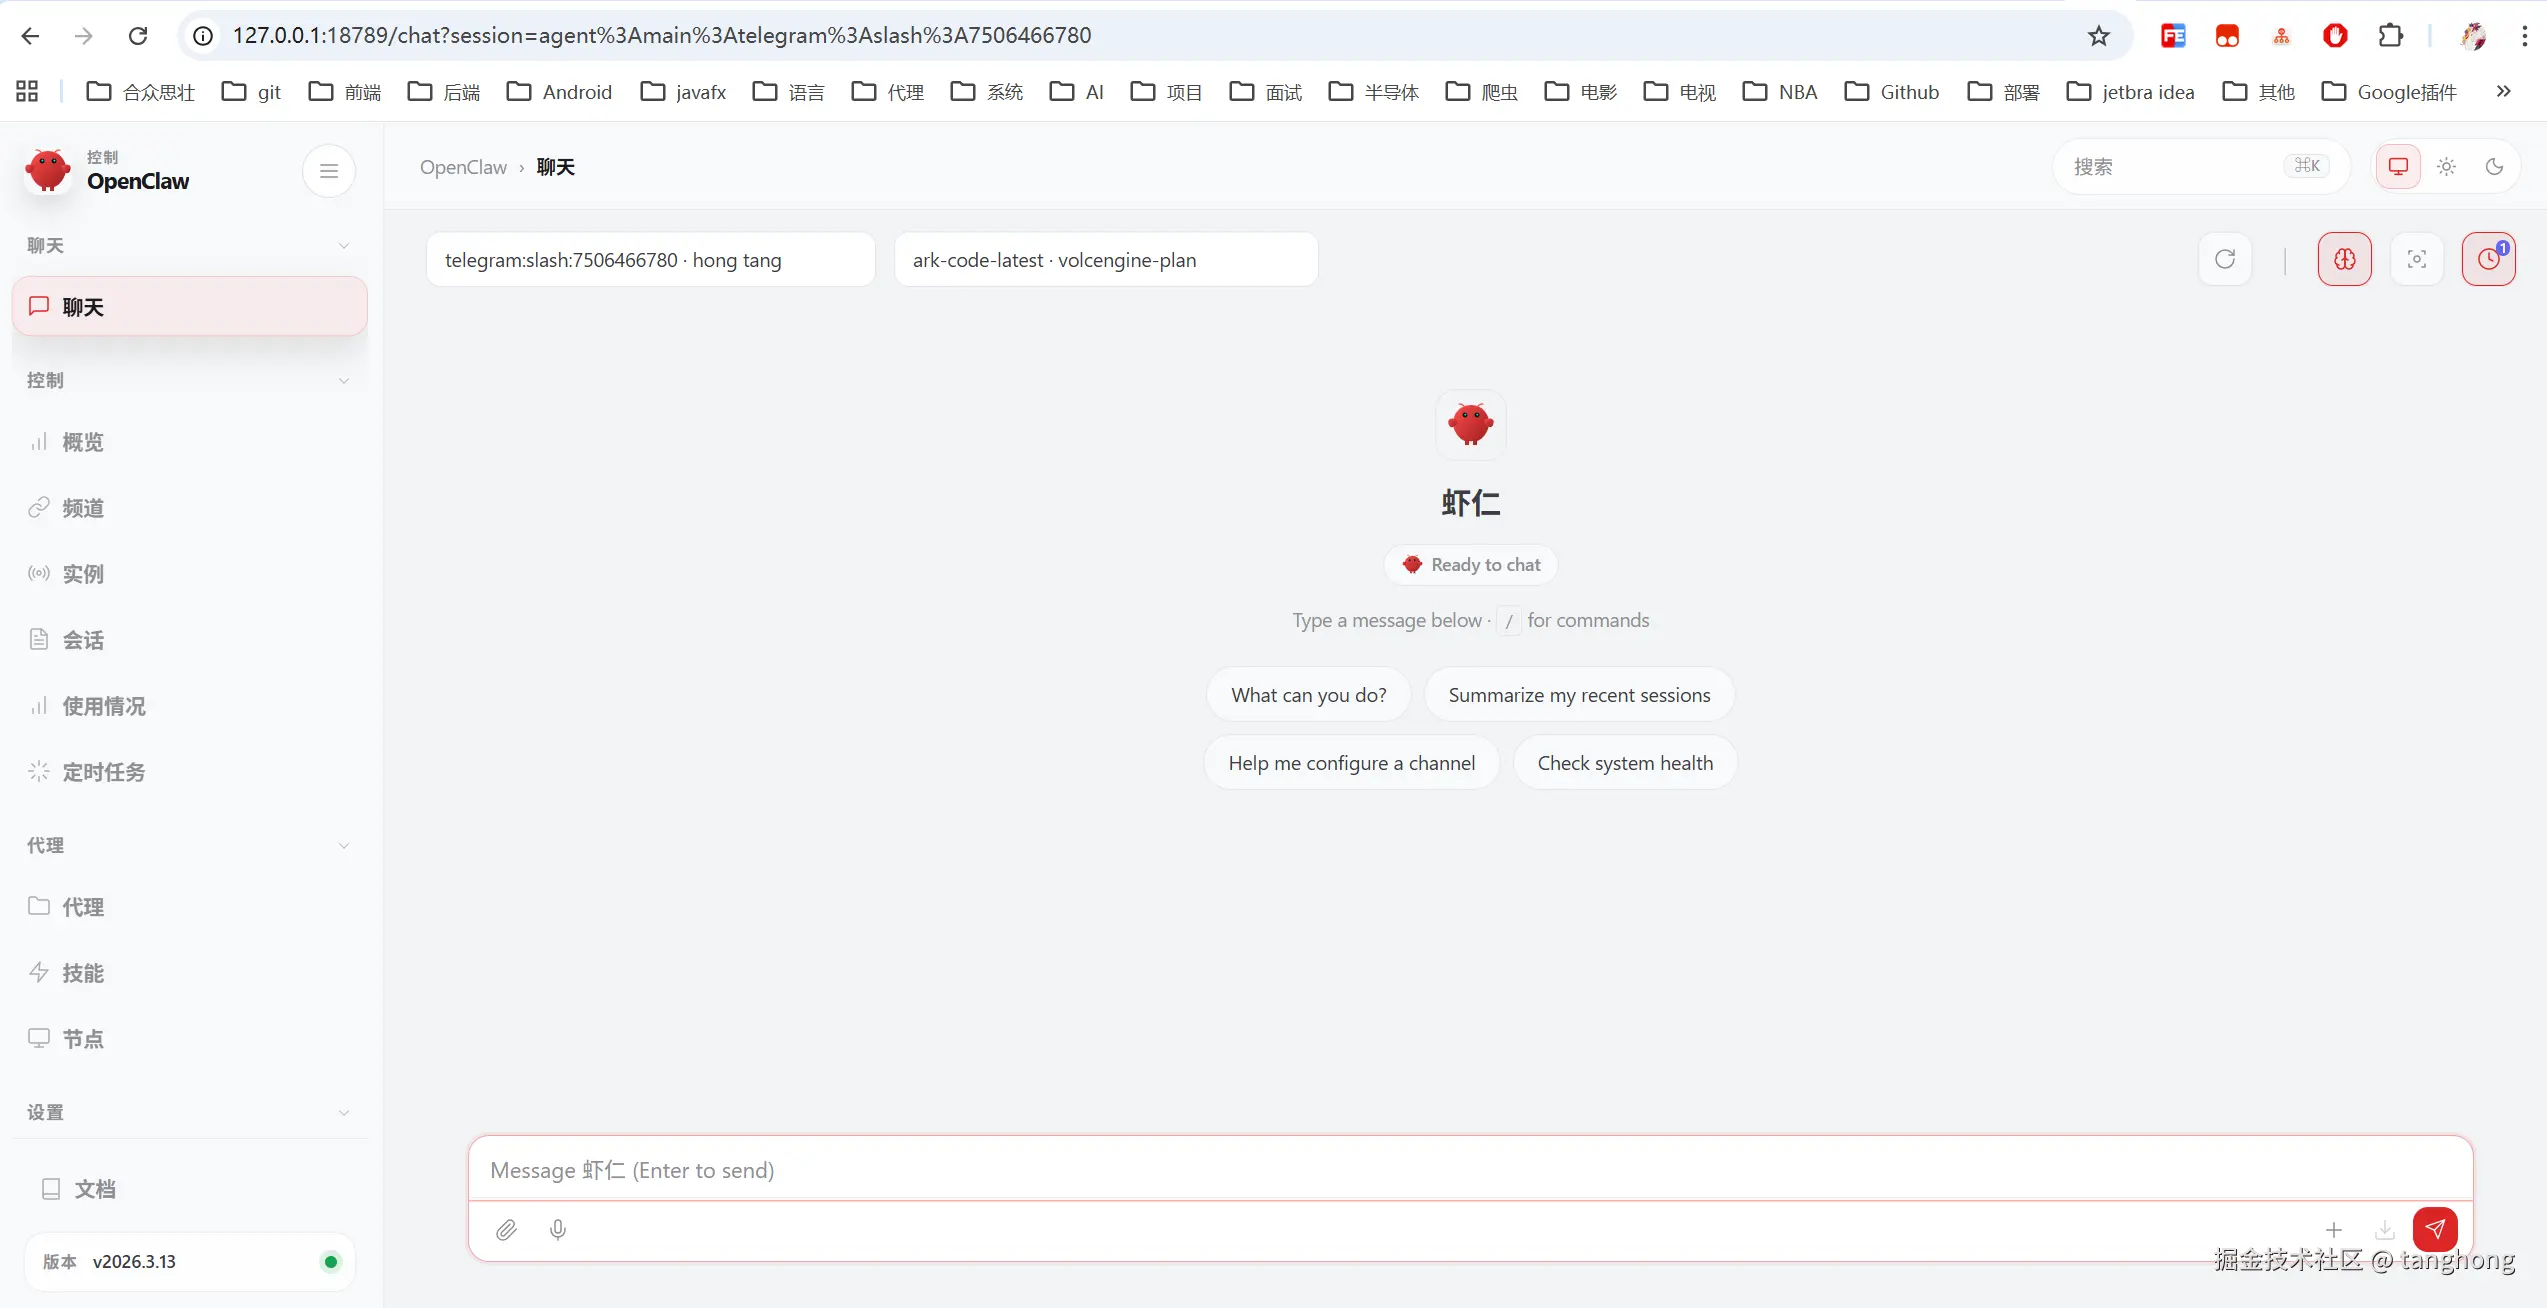Image resolution: width=2547 pixels, height=1308 pixels.
Task: Open 定时任务 in the sidebar
Action: click(x=104, y=772)
